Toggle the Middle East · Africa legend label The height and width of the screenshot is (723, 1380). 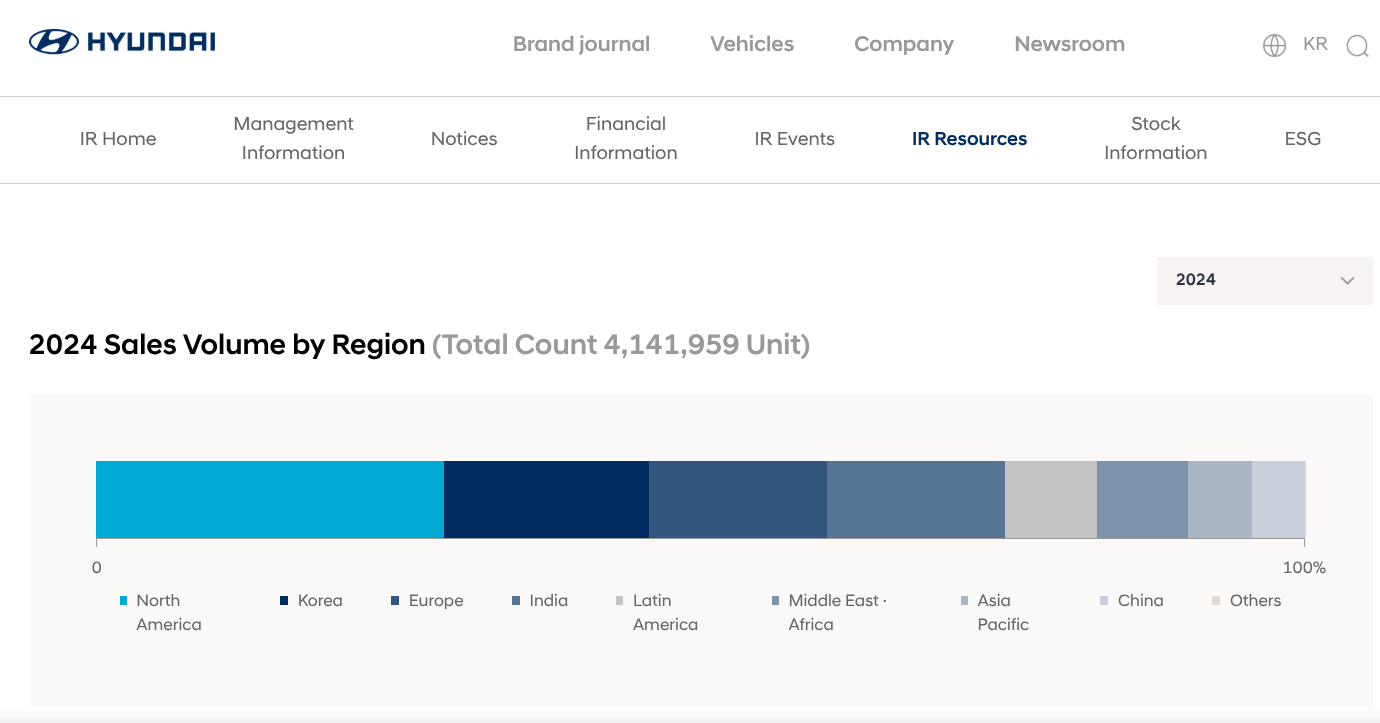point(838,612)
